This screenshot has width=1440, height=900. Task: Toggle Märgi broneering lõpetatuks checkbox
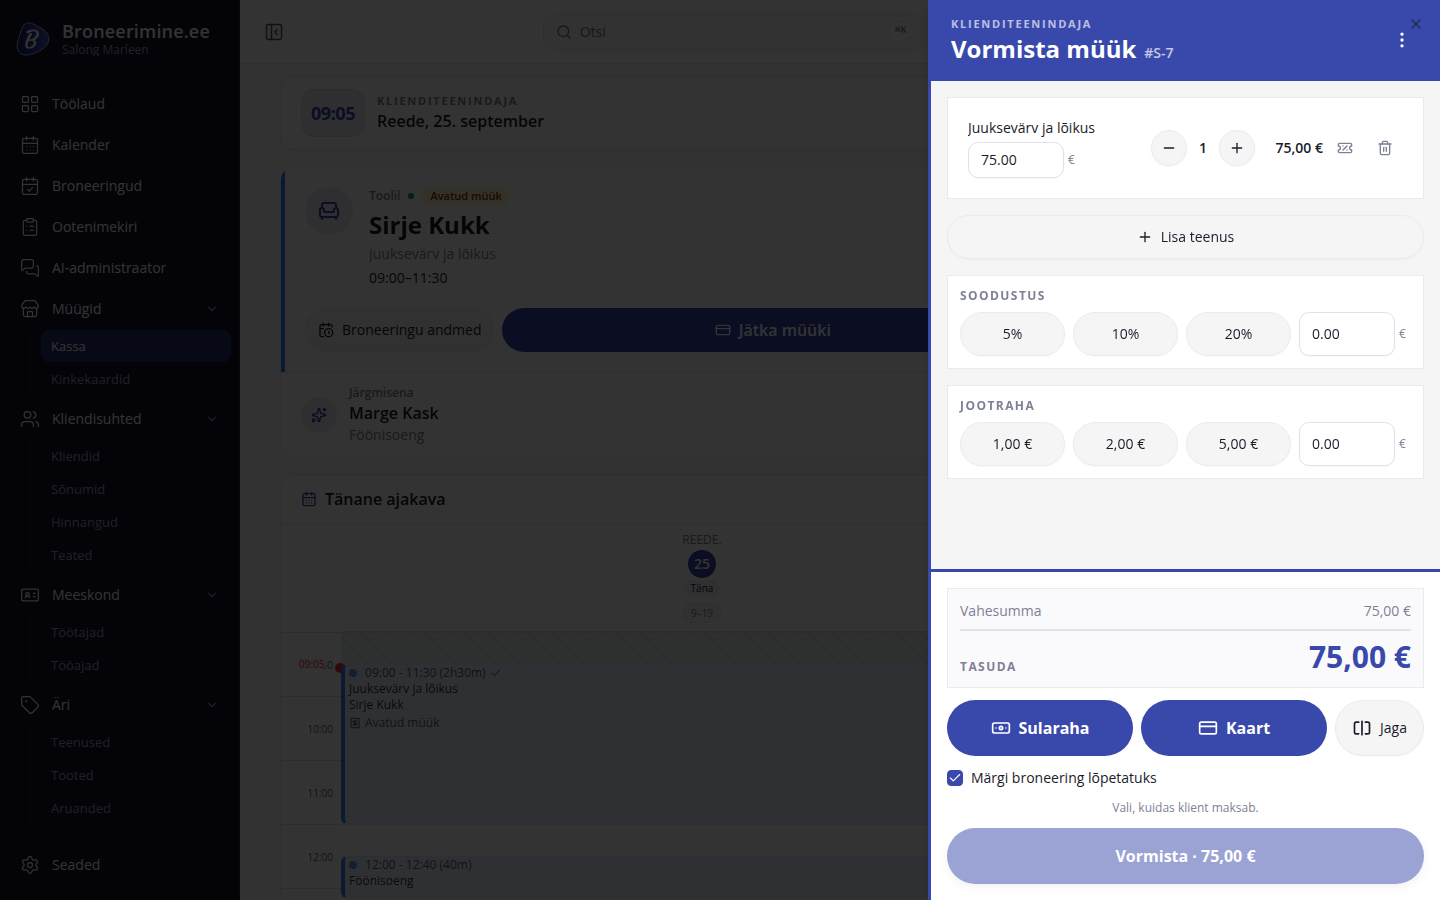[x=955, y=778]
